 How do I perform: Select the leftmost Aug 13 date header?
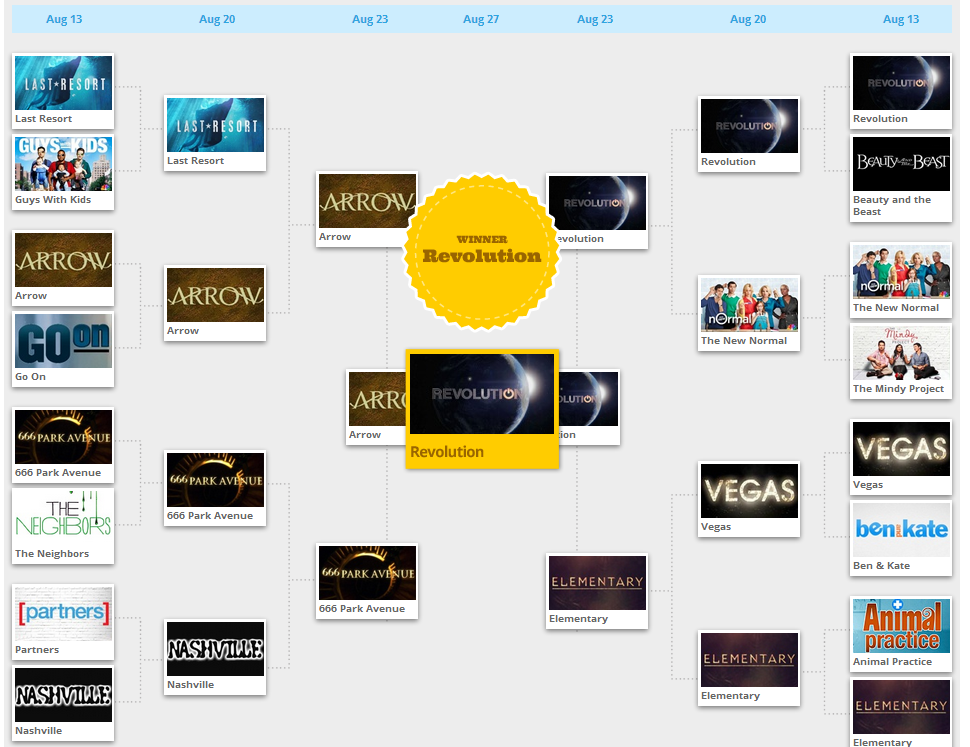[64, 19]
